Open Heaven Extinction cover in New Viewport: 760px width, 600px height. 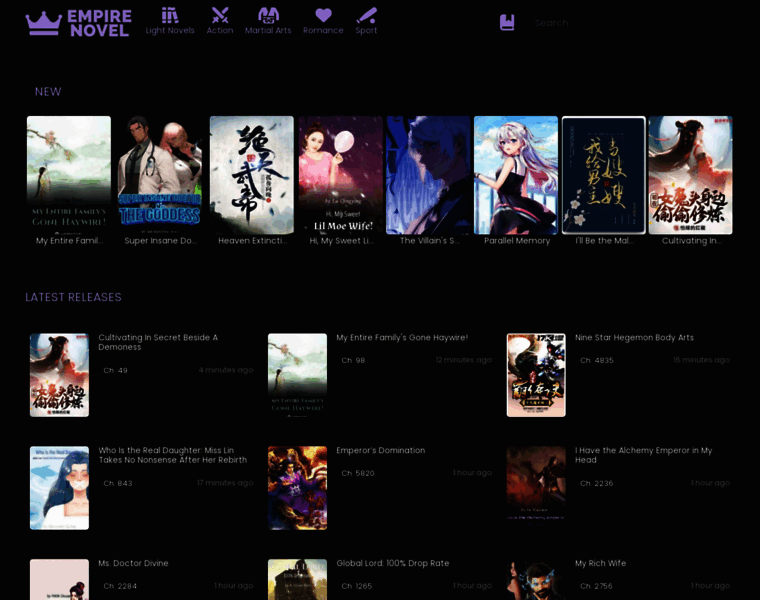252,175
